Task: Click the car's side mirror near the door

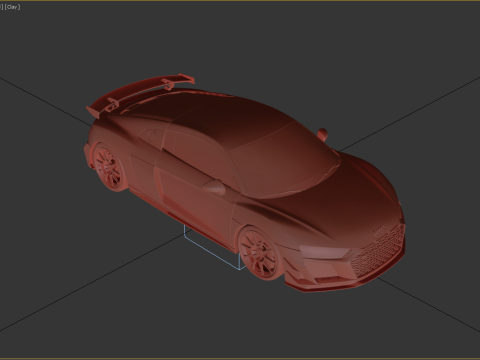Action: click(214, 186)
